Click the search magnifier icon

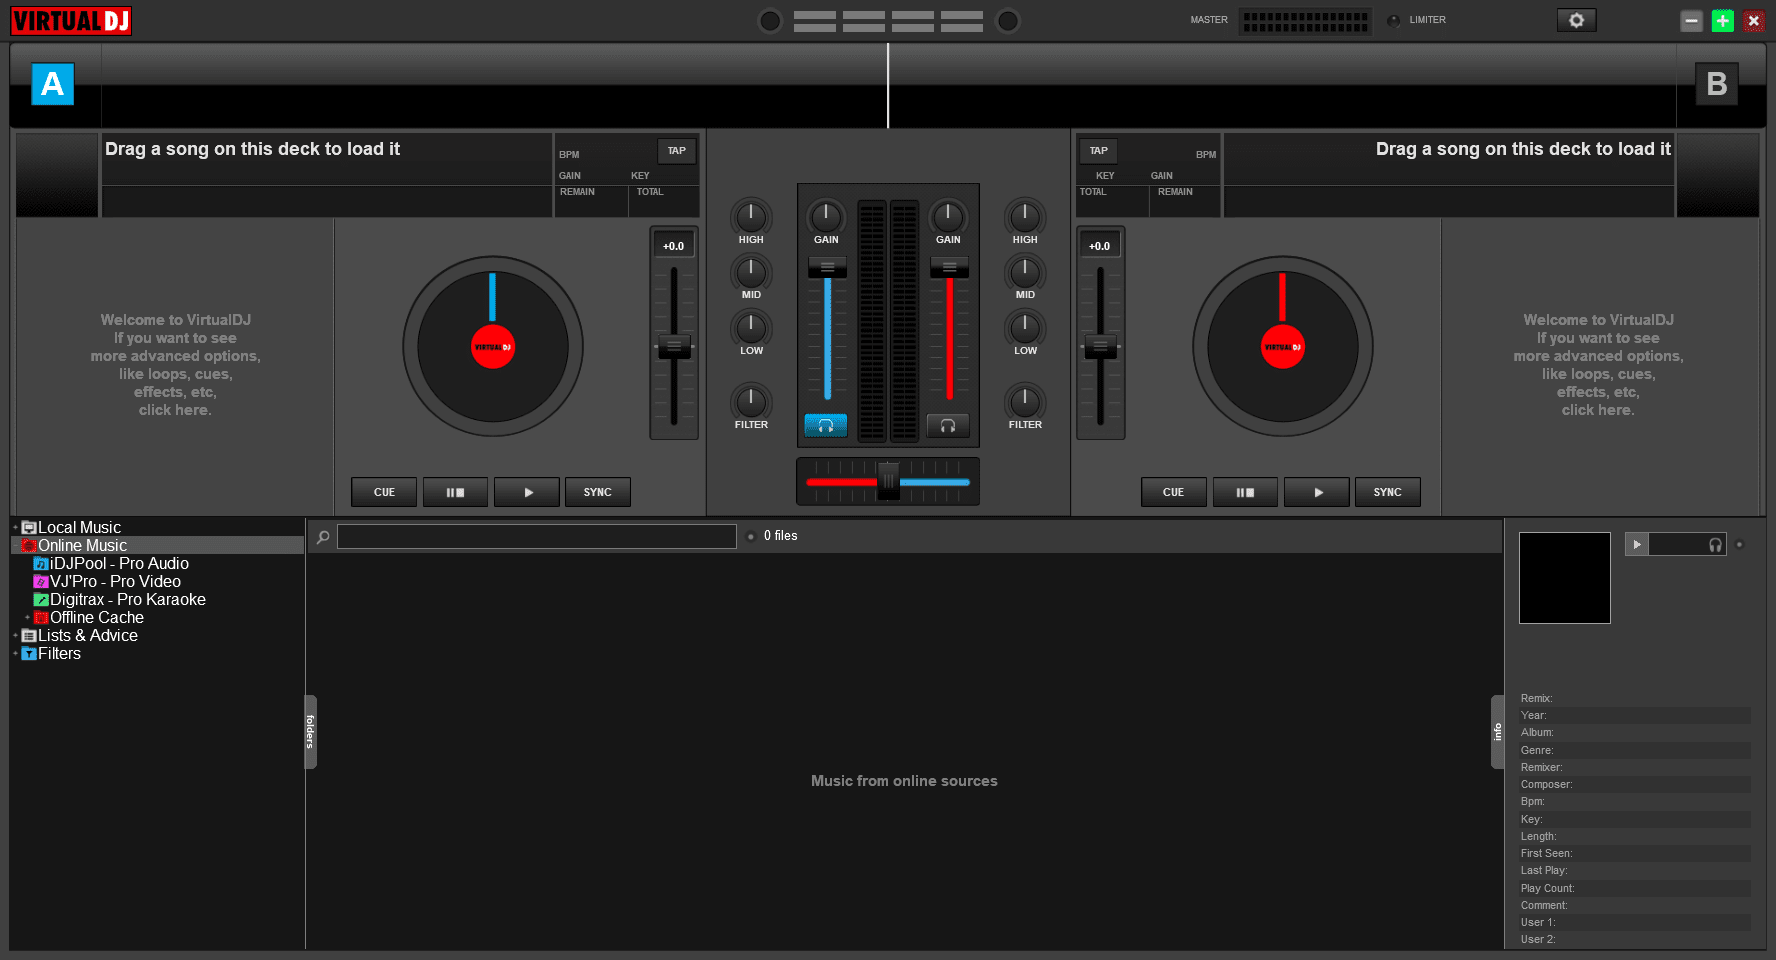click(323, 537)
